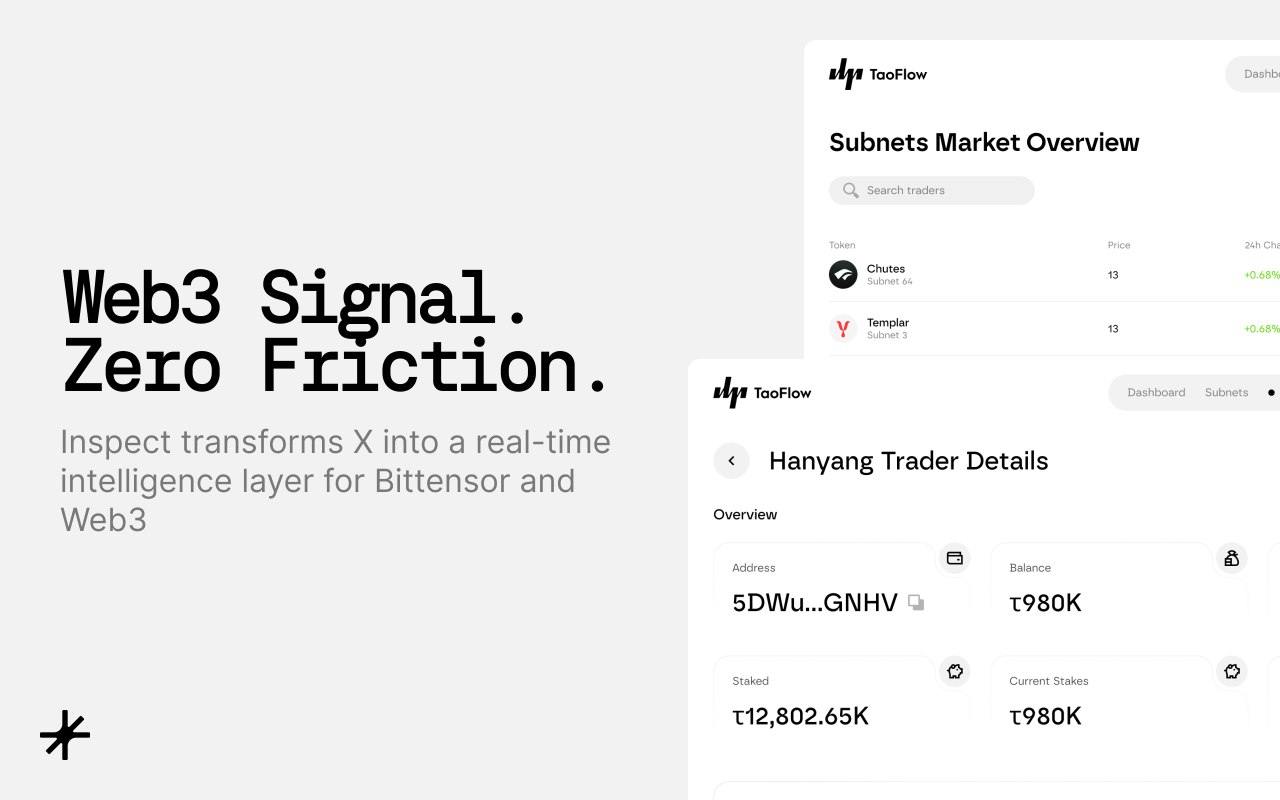Select the Chutes token icon in the table
Image resolution: width=1280 pixels, height=800 pixels.
843,274
